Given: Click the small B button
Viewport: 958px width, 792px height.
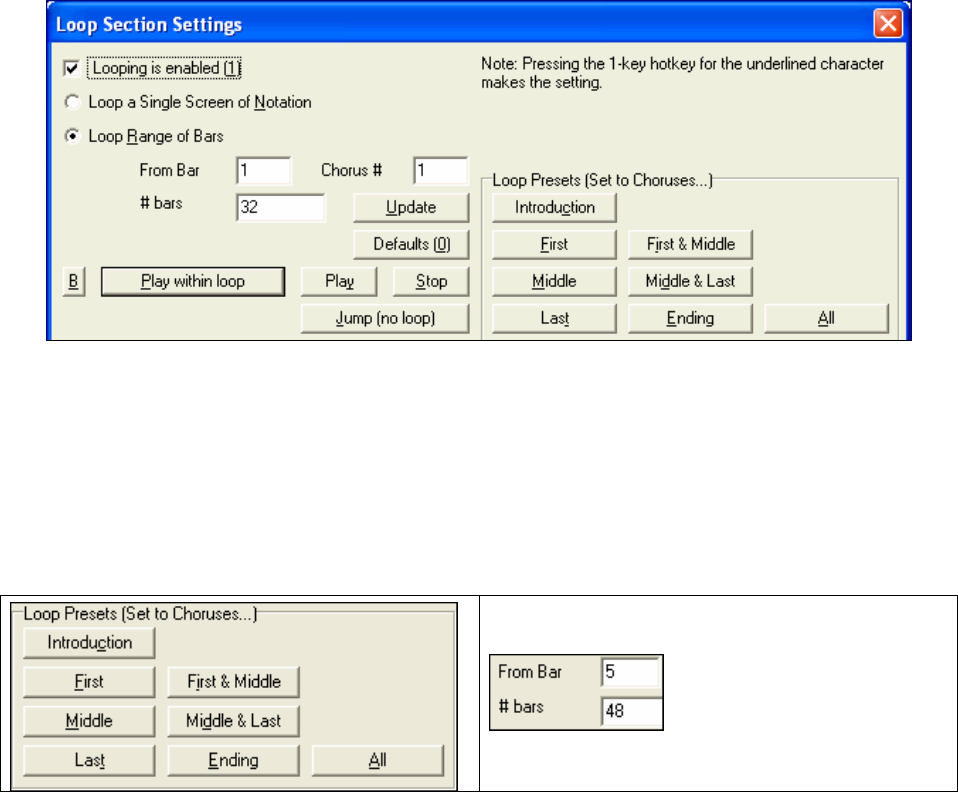Looking at the screenshot, I should click(73, 281).
